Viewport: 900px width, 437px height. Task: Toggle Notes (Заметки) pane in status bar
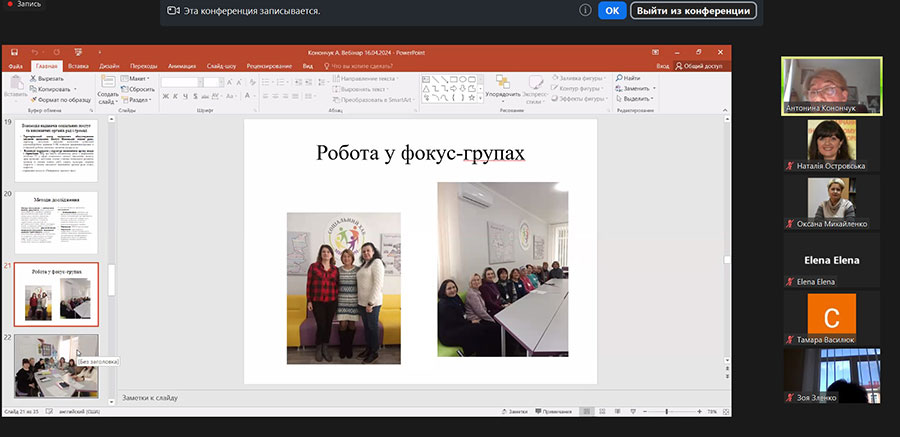515,411
